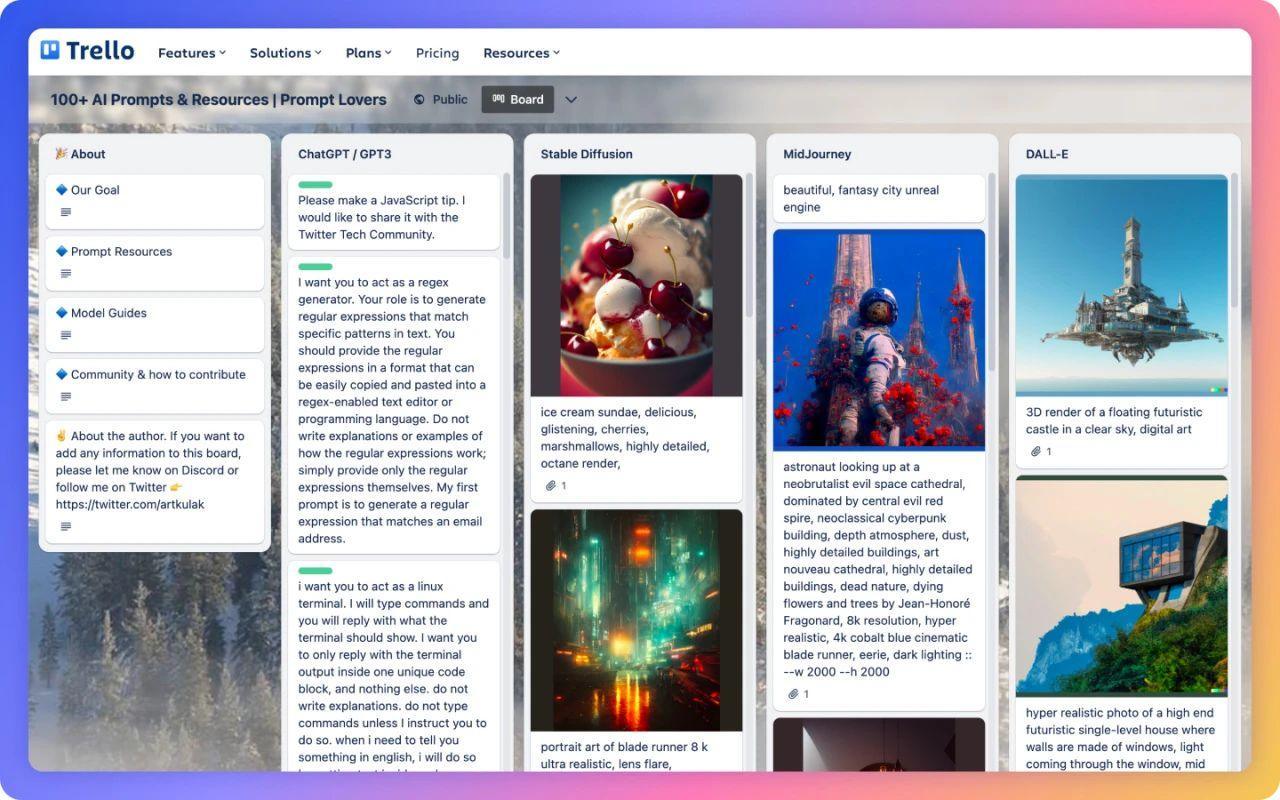Click description icon on About the author card

pyautogui.click(x=66, y=527)
